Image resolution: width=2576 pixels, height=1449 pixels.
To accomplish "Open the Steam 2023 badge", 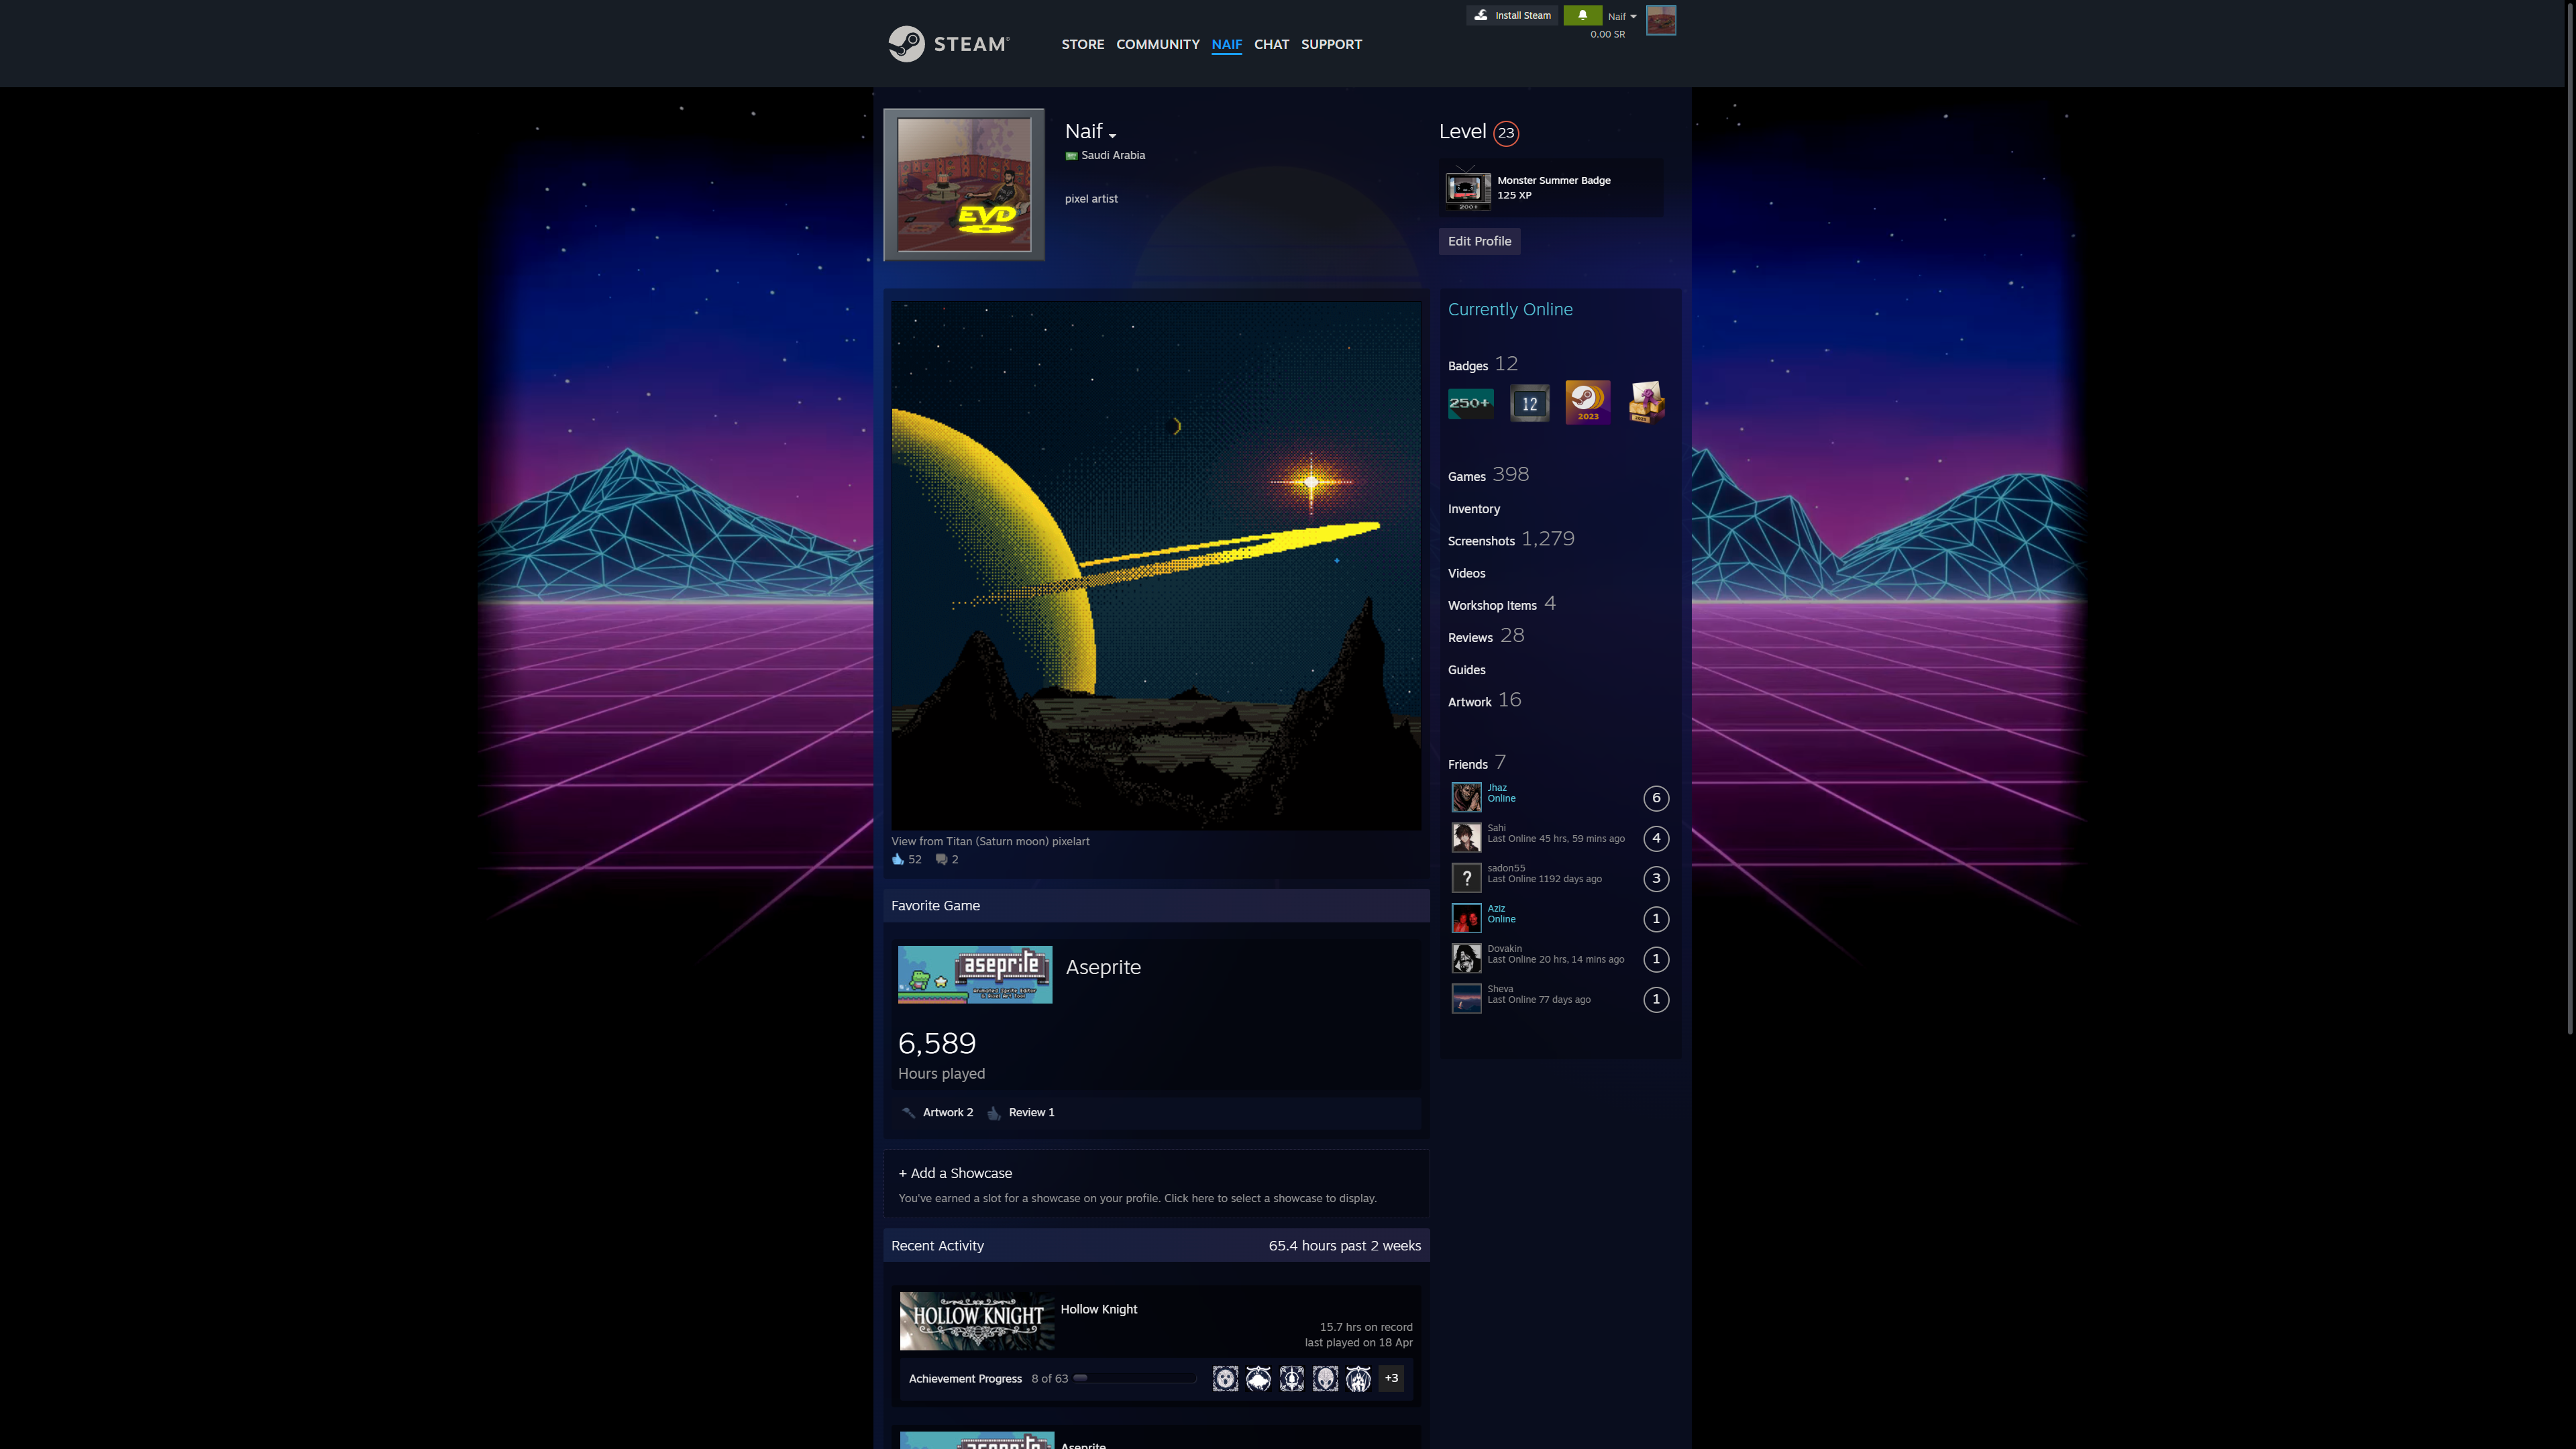I will [1587, 403].
